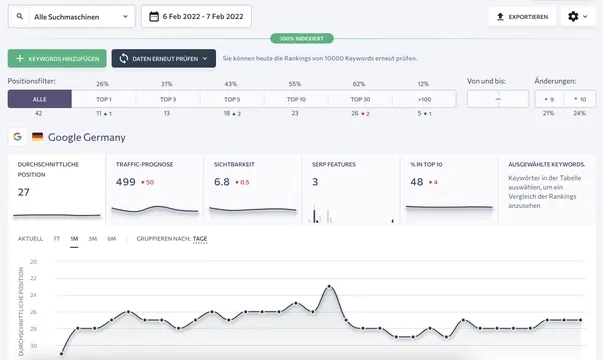Click the Keywords hinzufügen button
The height and width of the screenshot is (360, 603).
click(x=57, y=58)
